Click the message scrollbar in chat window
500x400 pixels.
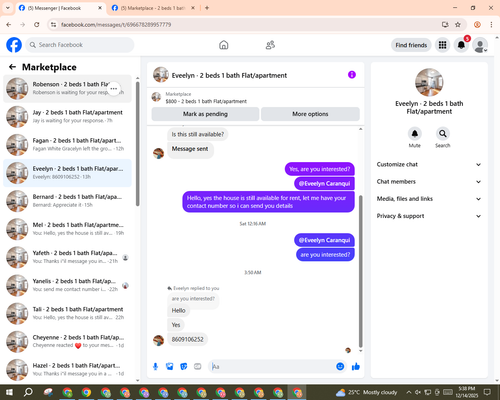pos(360,272)
